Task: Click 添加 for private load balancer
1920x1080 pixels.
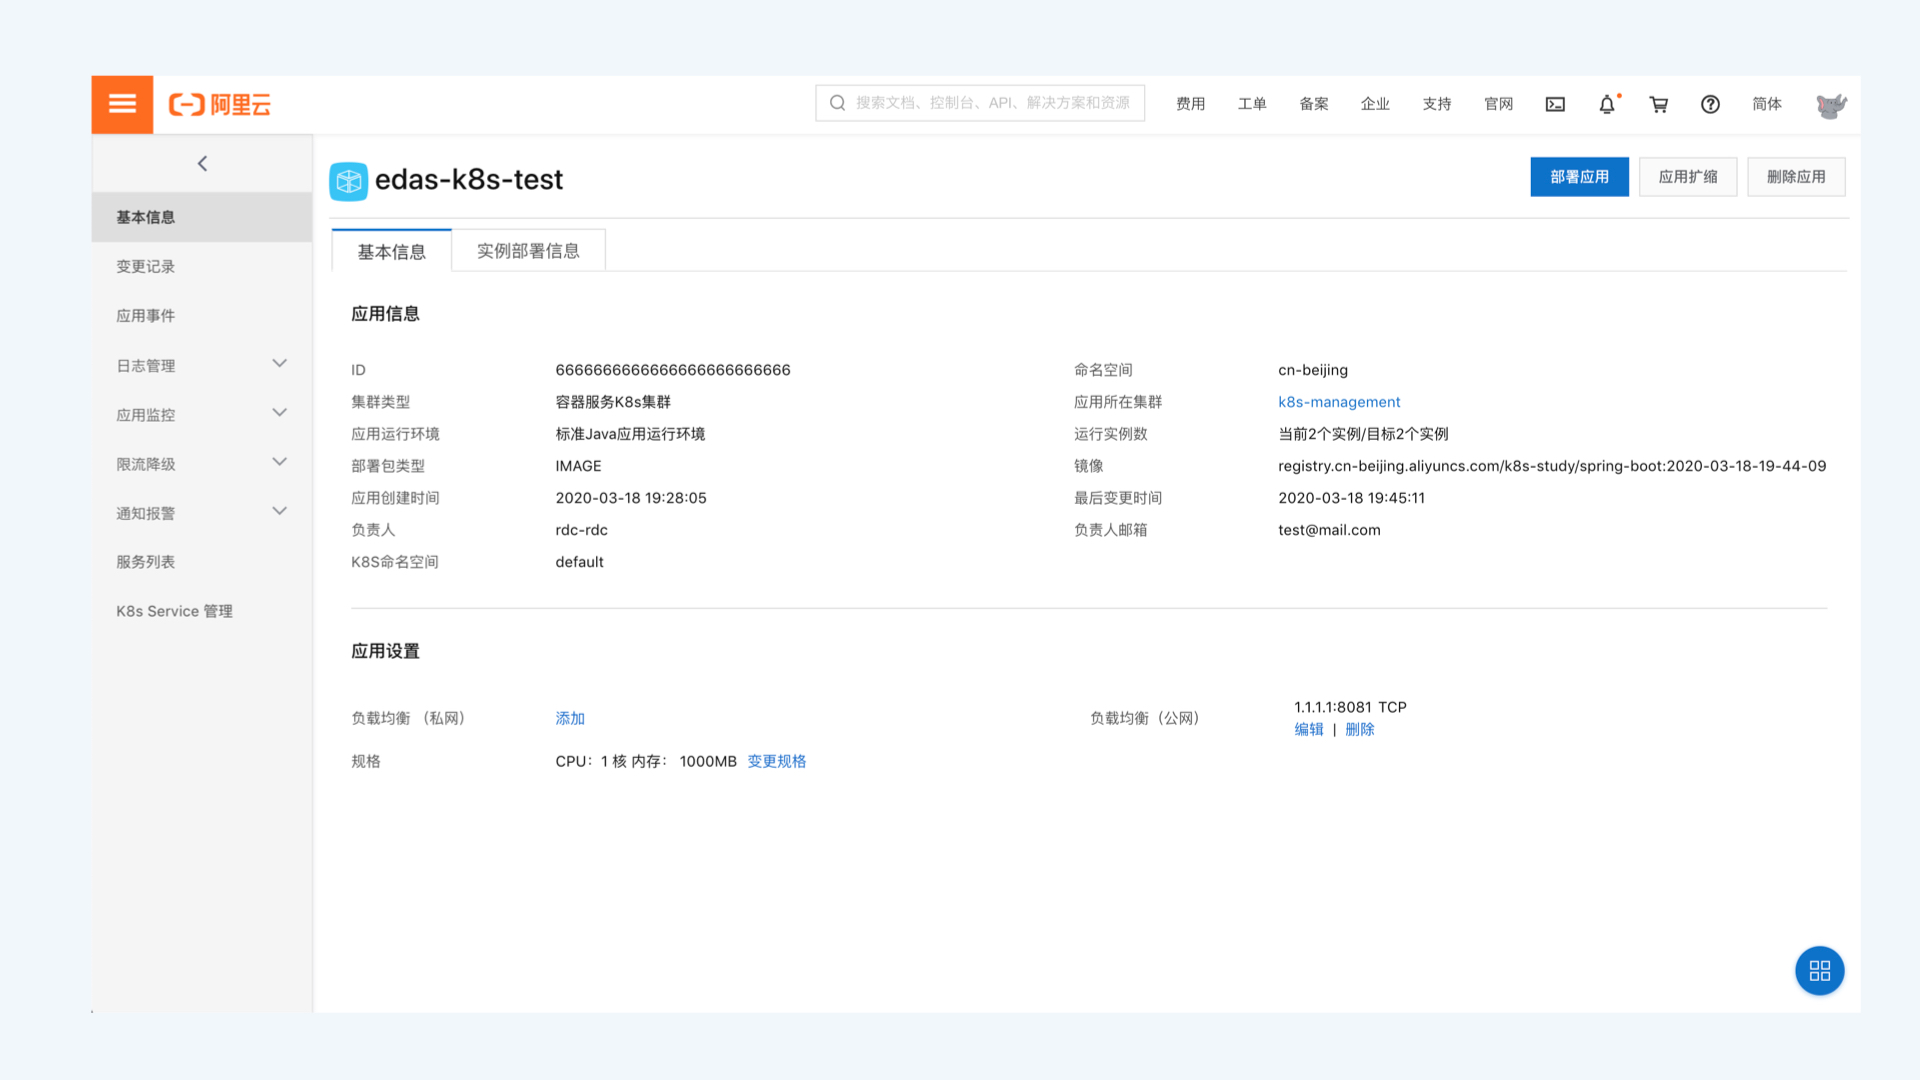Action: pyautogui.click(x=570, y=718)
